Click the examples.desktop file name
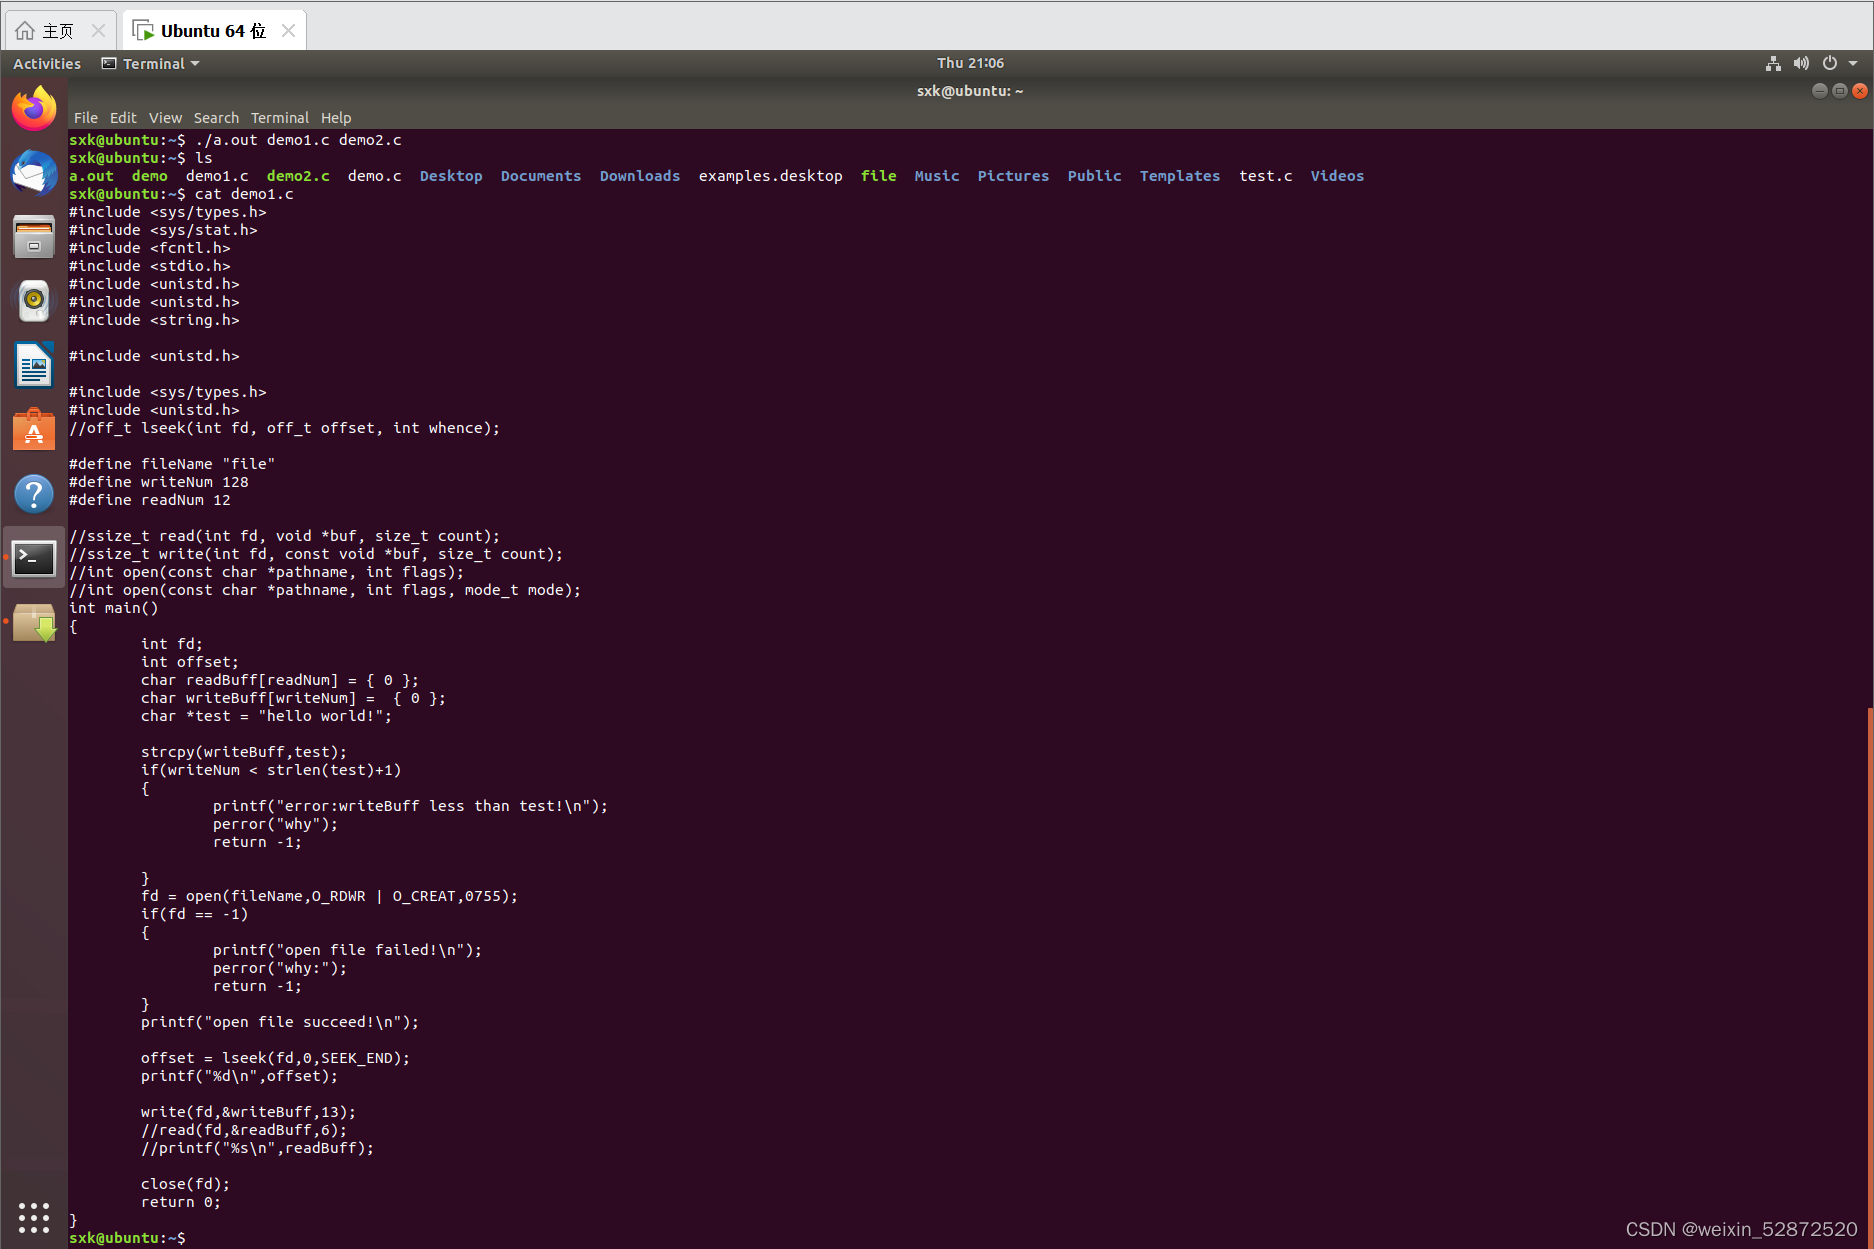Viewport: 1874px width, 1249px height. tap(770, 176)
